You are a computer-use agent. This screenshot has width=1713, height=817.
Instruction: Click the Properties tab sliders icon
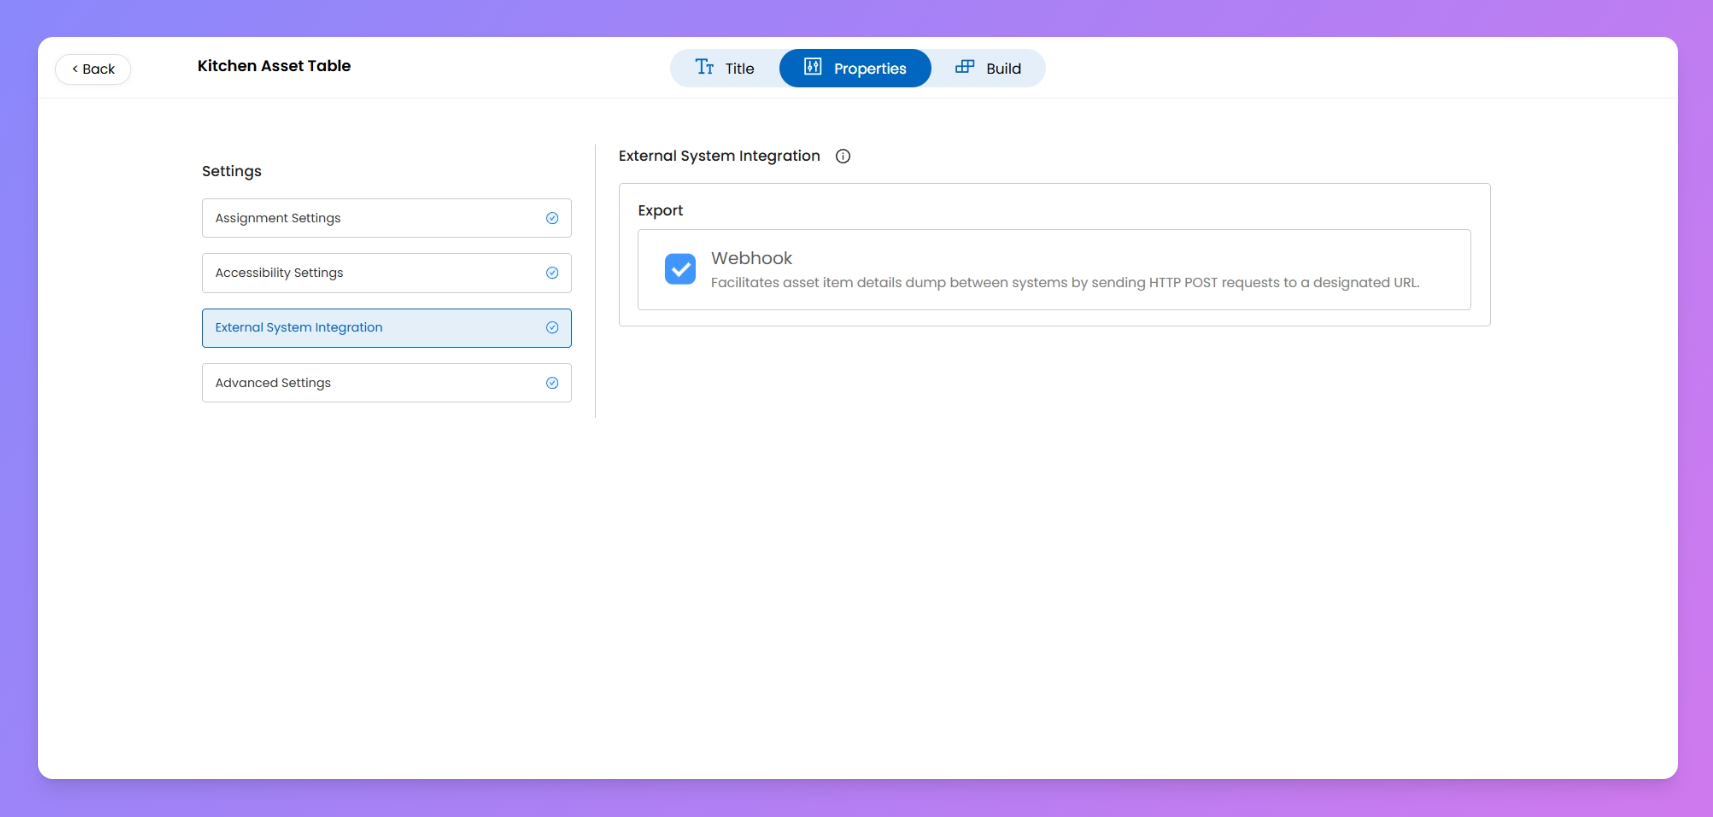pyautogui.click(x=813, y=67)
